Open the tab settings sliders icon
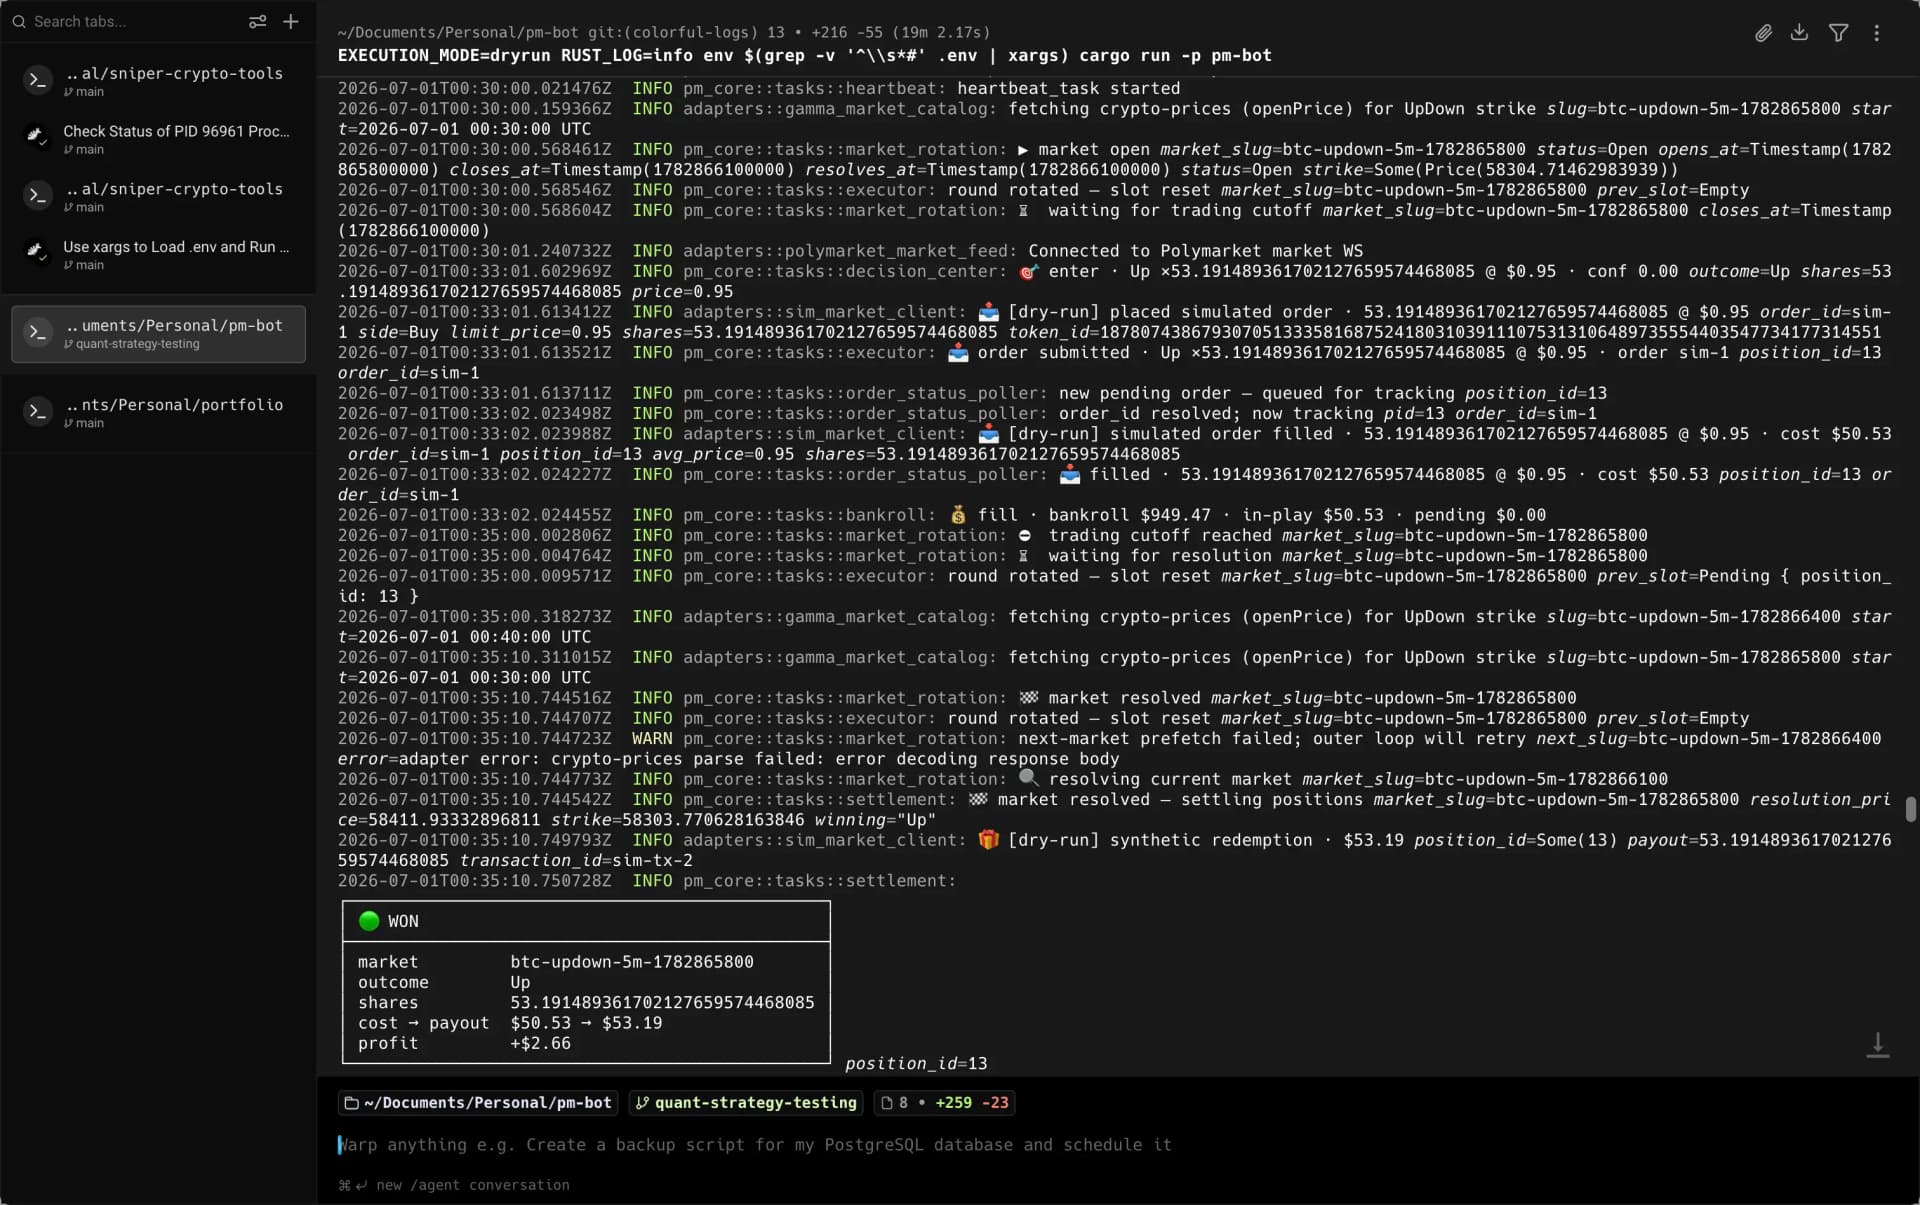The image size is (1920, 1205). pos(258,21)
